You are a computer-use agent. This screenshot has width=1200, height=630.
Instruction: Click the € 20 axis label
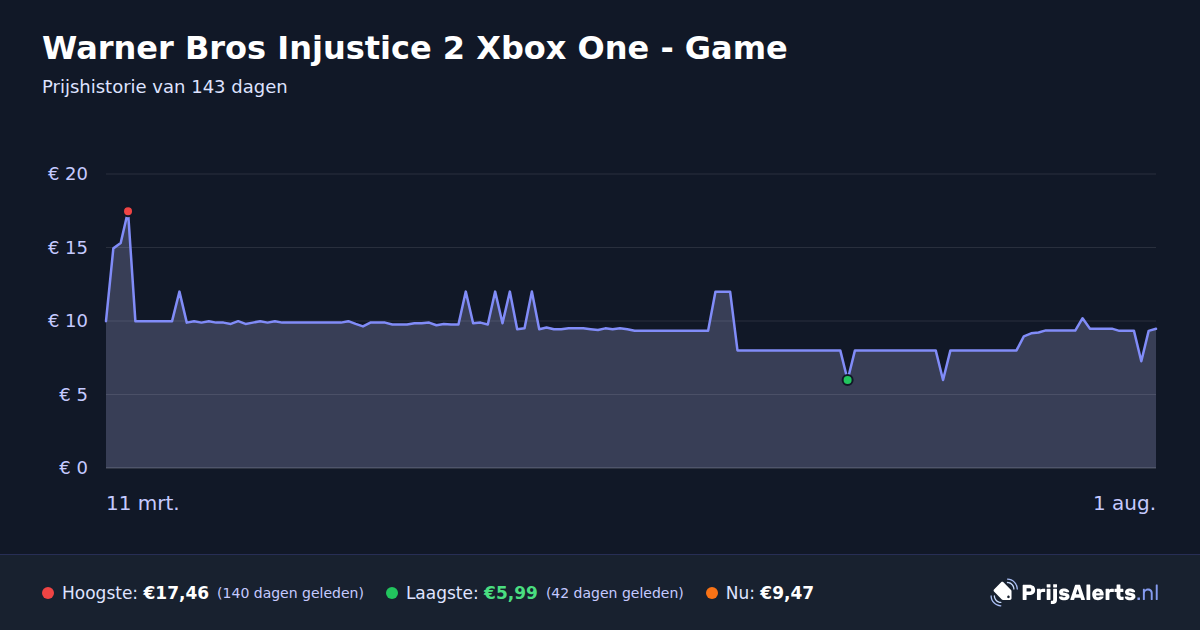click(68, 174)
